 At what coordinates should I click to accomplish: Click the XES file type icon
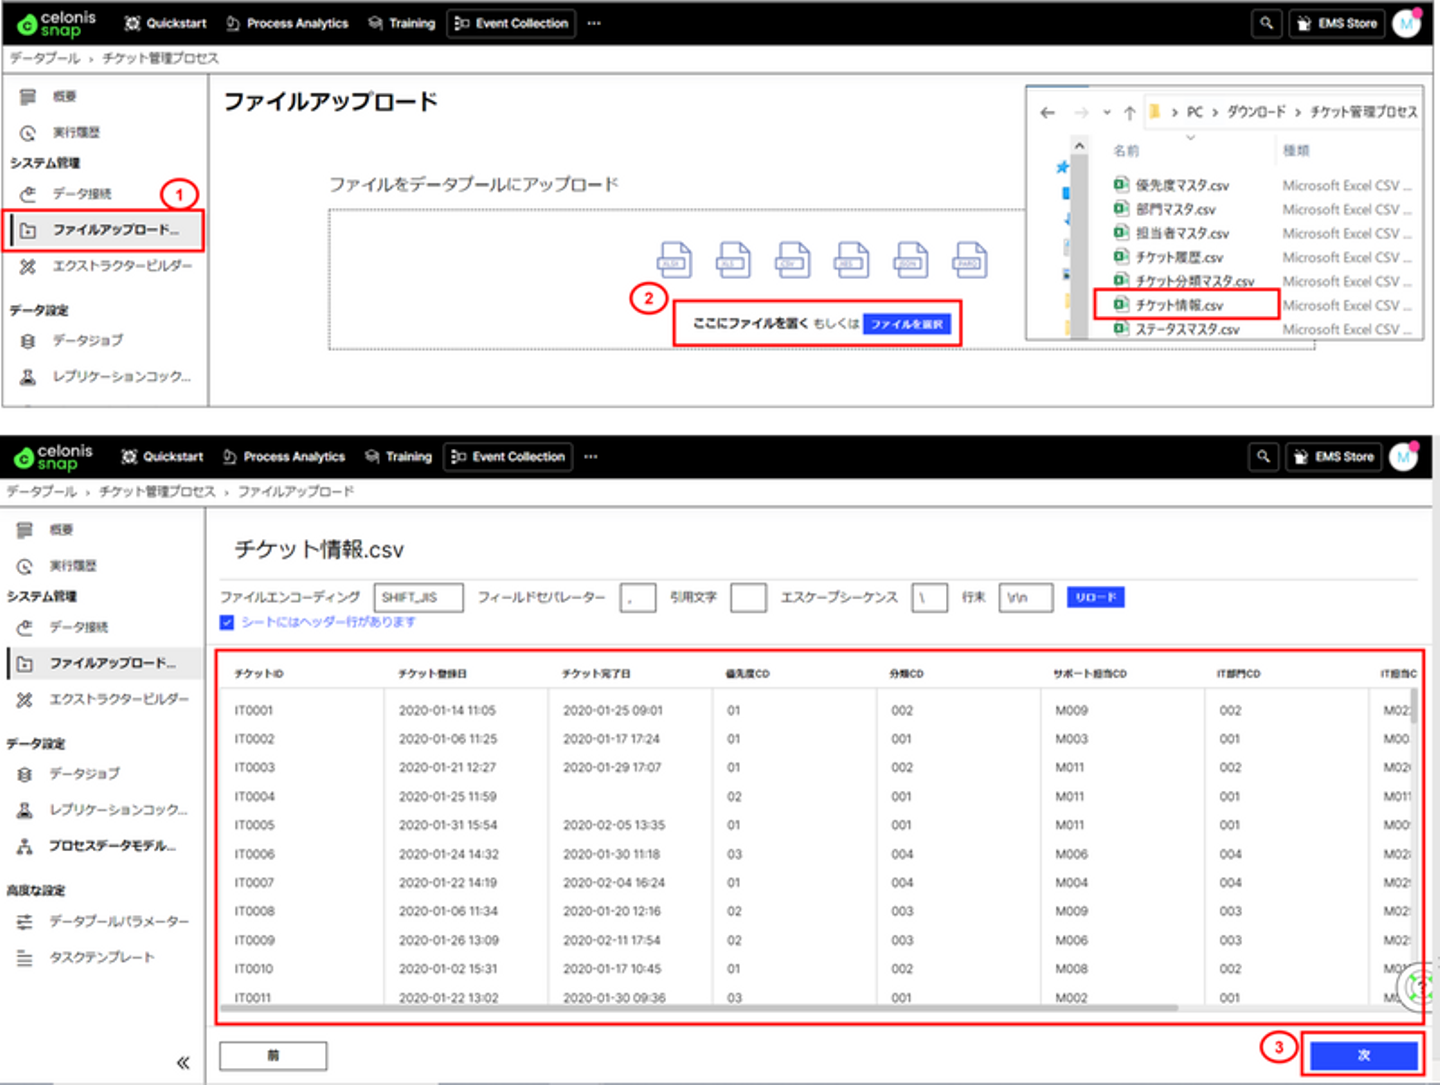[852, 260]
